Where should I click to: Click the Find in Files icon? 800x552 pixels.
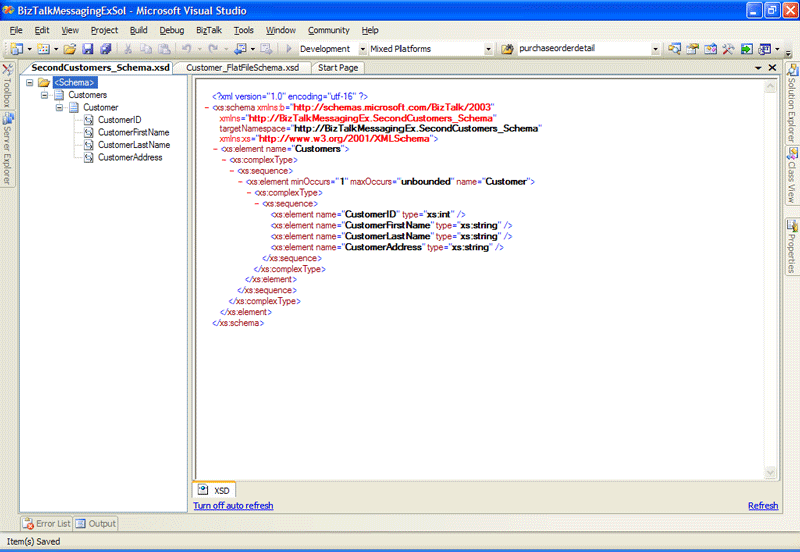click(507, 48)
